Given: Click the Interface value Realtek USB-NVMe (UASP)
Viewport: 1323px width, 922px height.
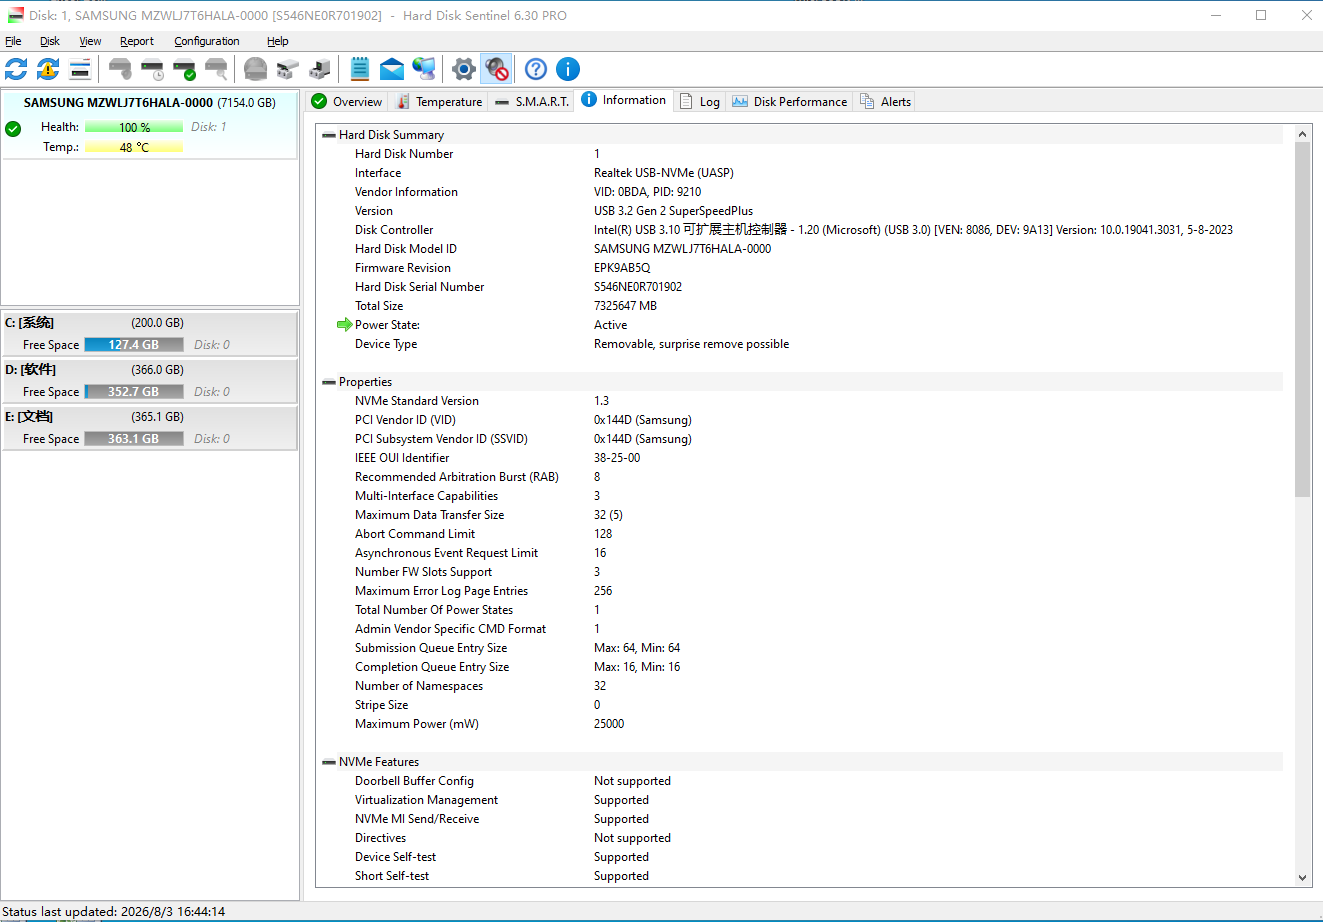Looking at the screenshot, I should click(x=664, y=173).
